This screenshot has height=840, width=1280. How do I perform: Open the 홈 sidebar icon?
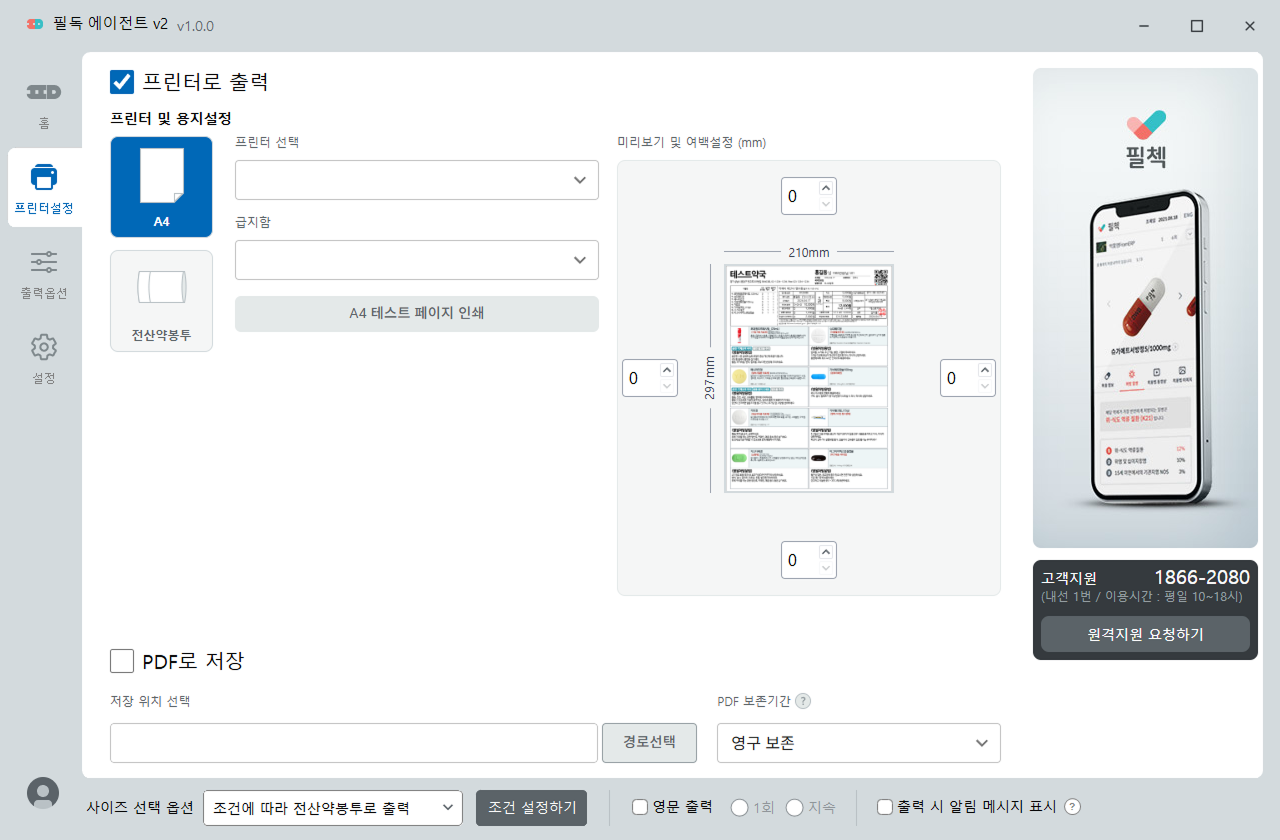click(44, 93)
